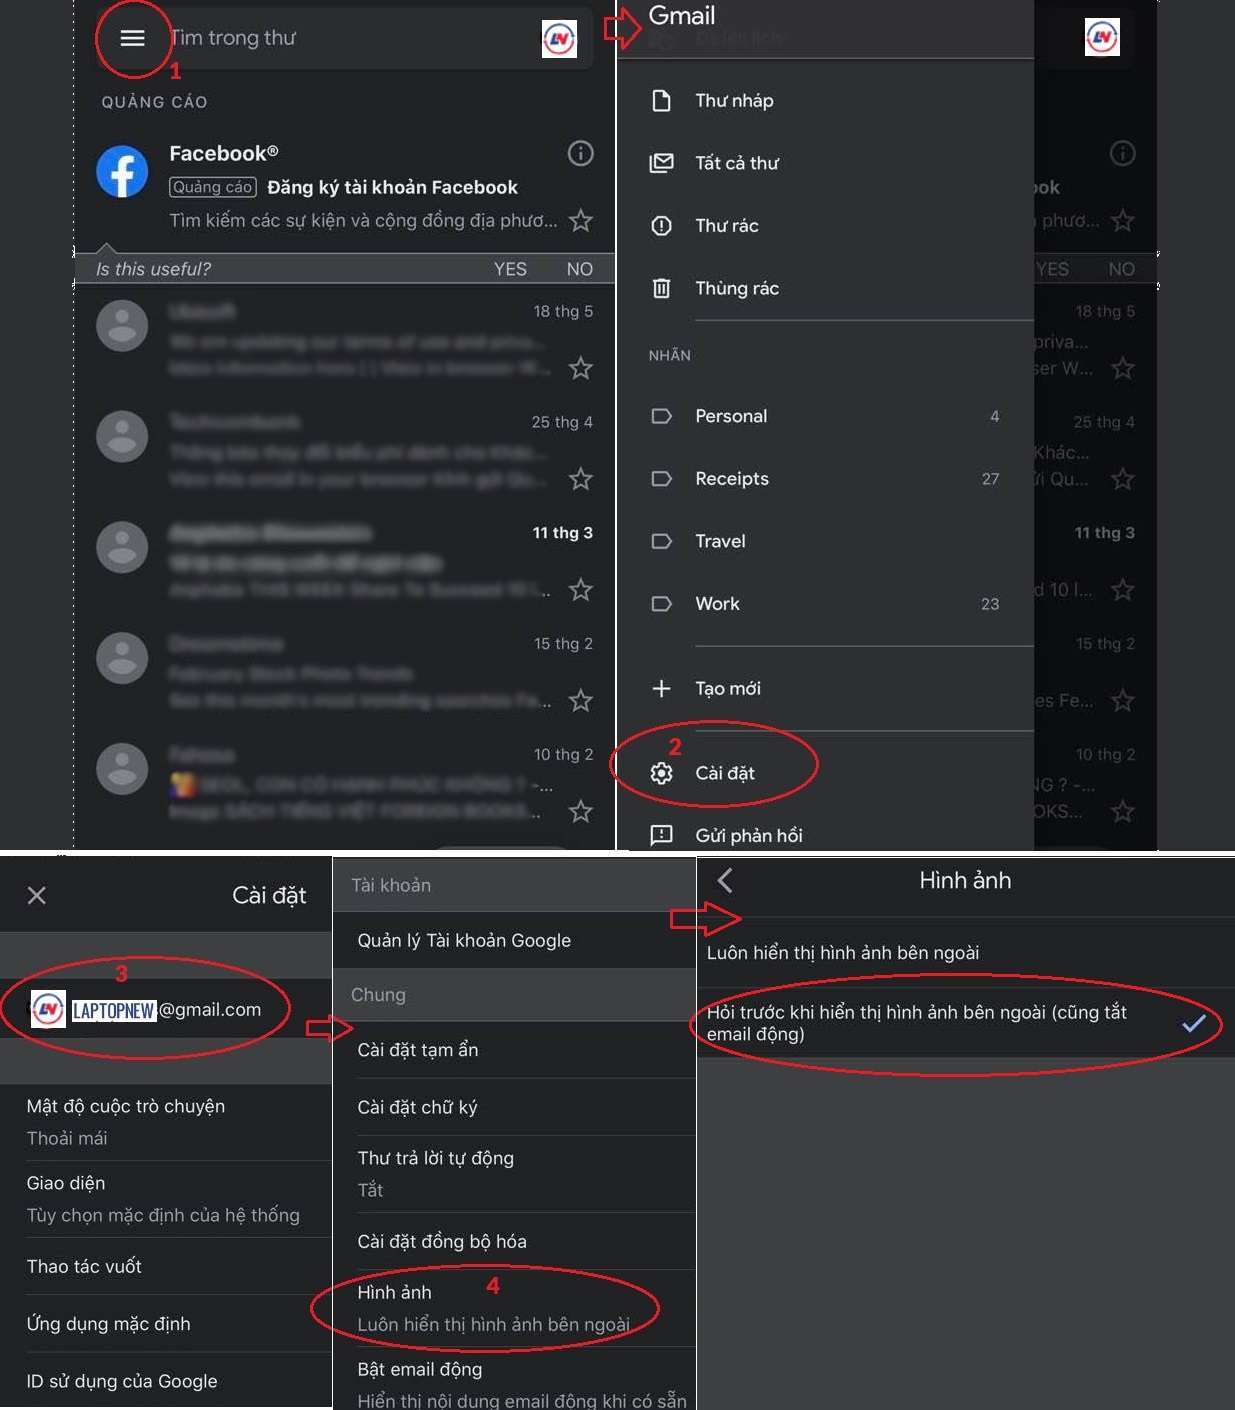Screen dimensions: 1235x1410
Task: Open Cài đặt using the gear icon
Action: point(661,773)
